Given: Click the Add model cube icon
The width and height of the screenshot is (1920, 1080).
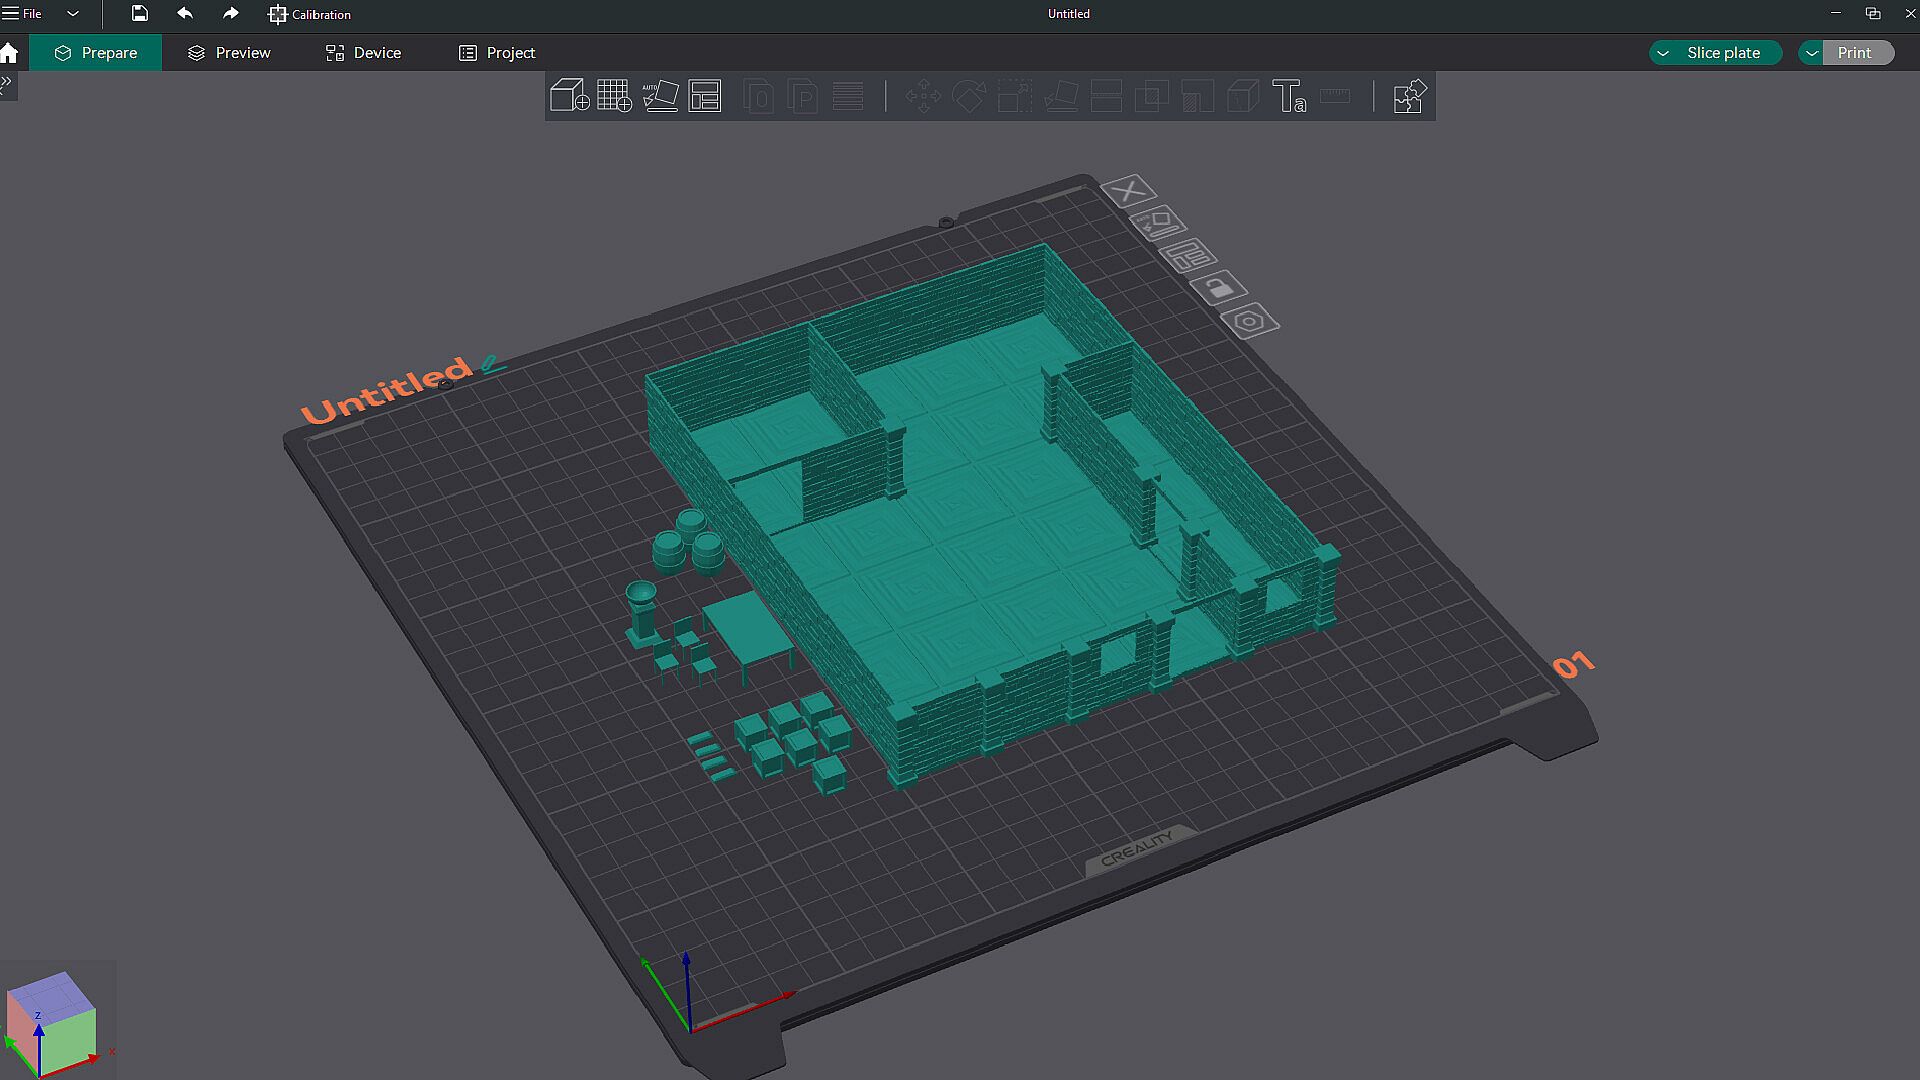Looking at the screenshot, I should [x=569, y=96].
